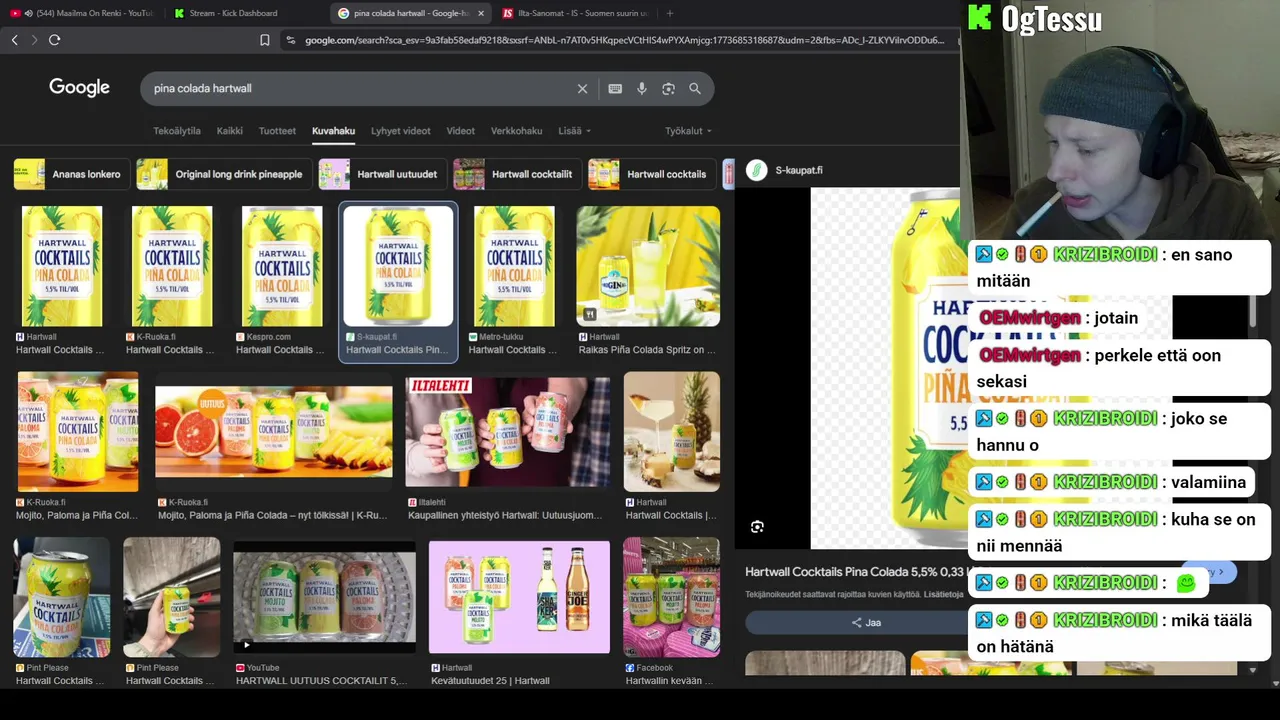
Task: Expand the Työkalut dropdown
Action: point(688,131)
